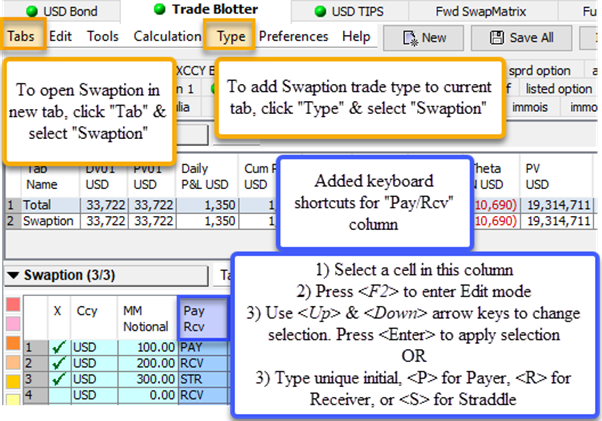Click the green status dot on Trade Blotter tab
The width and height of the screenshot is (602, 421).
159,9
